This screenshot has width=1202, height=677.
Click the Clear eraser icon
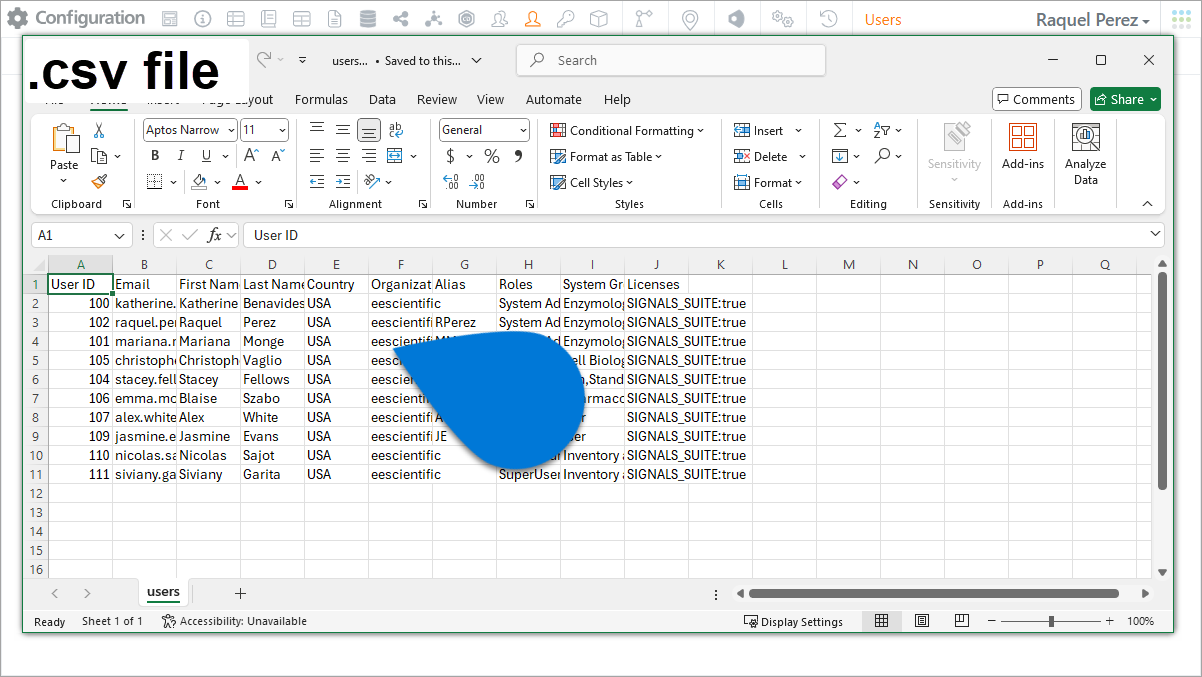point(839,182)
